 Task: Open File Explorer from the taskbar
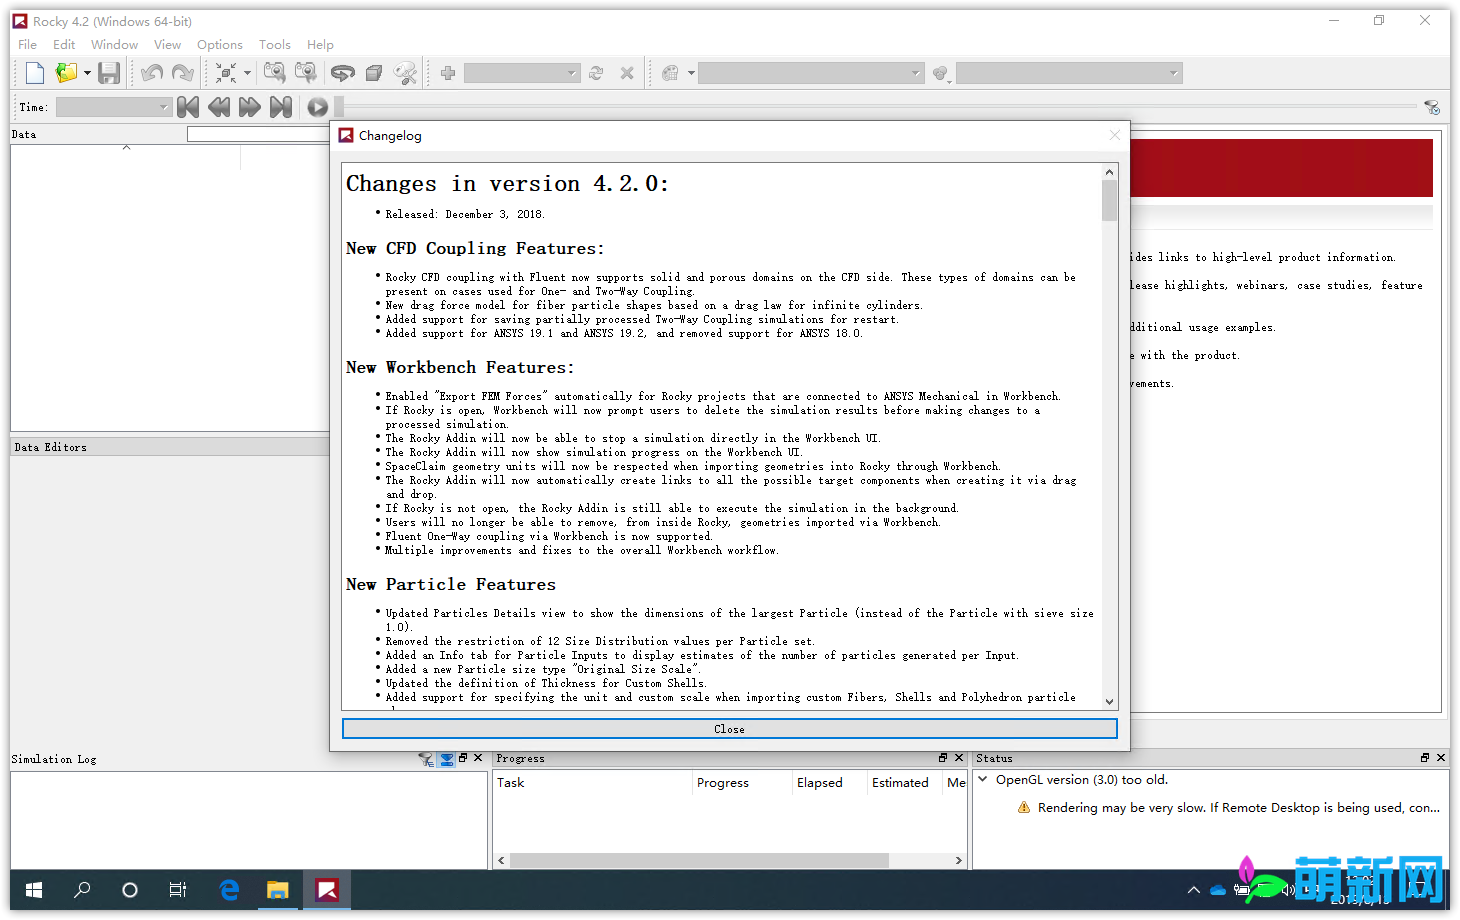pos(277,889)
